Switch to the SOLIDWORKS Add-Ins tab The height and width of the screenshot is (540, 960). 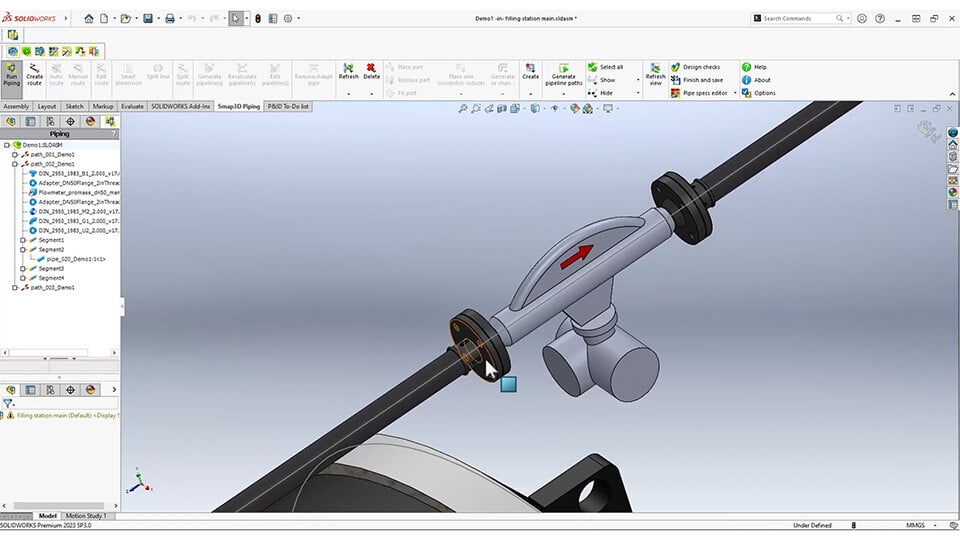(x=181, y=107)
